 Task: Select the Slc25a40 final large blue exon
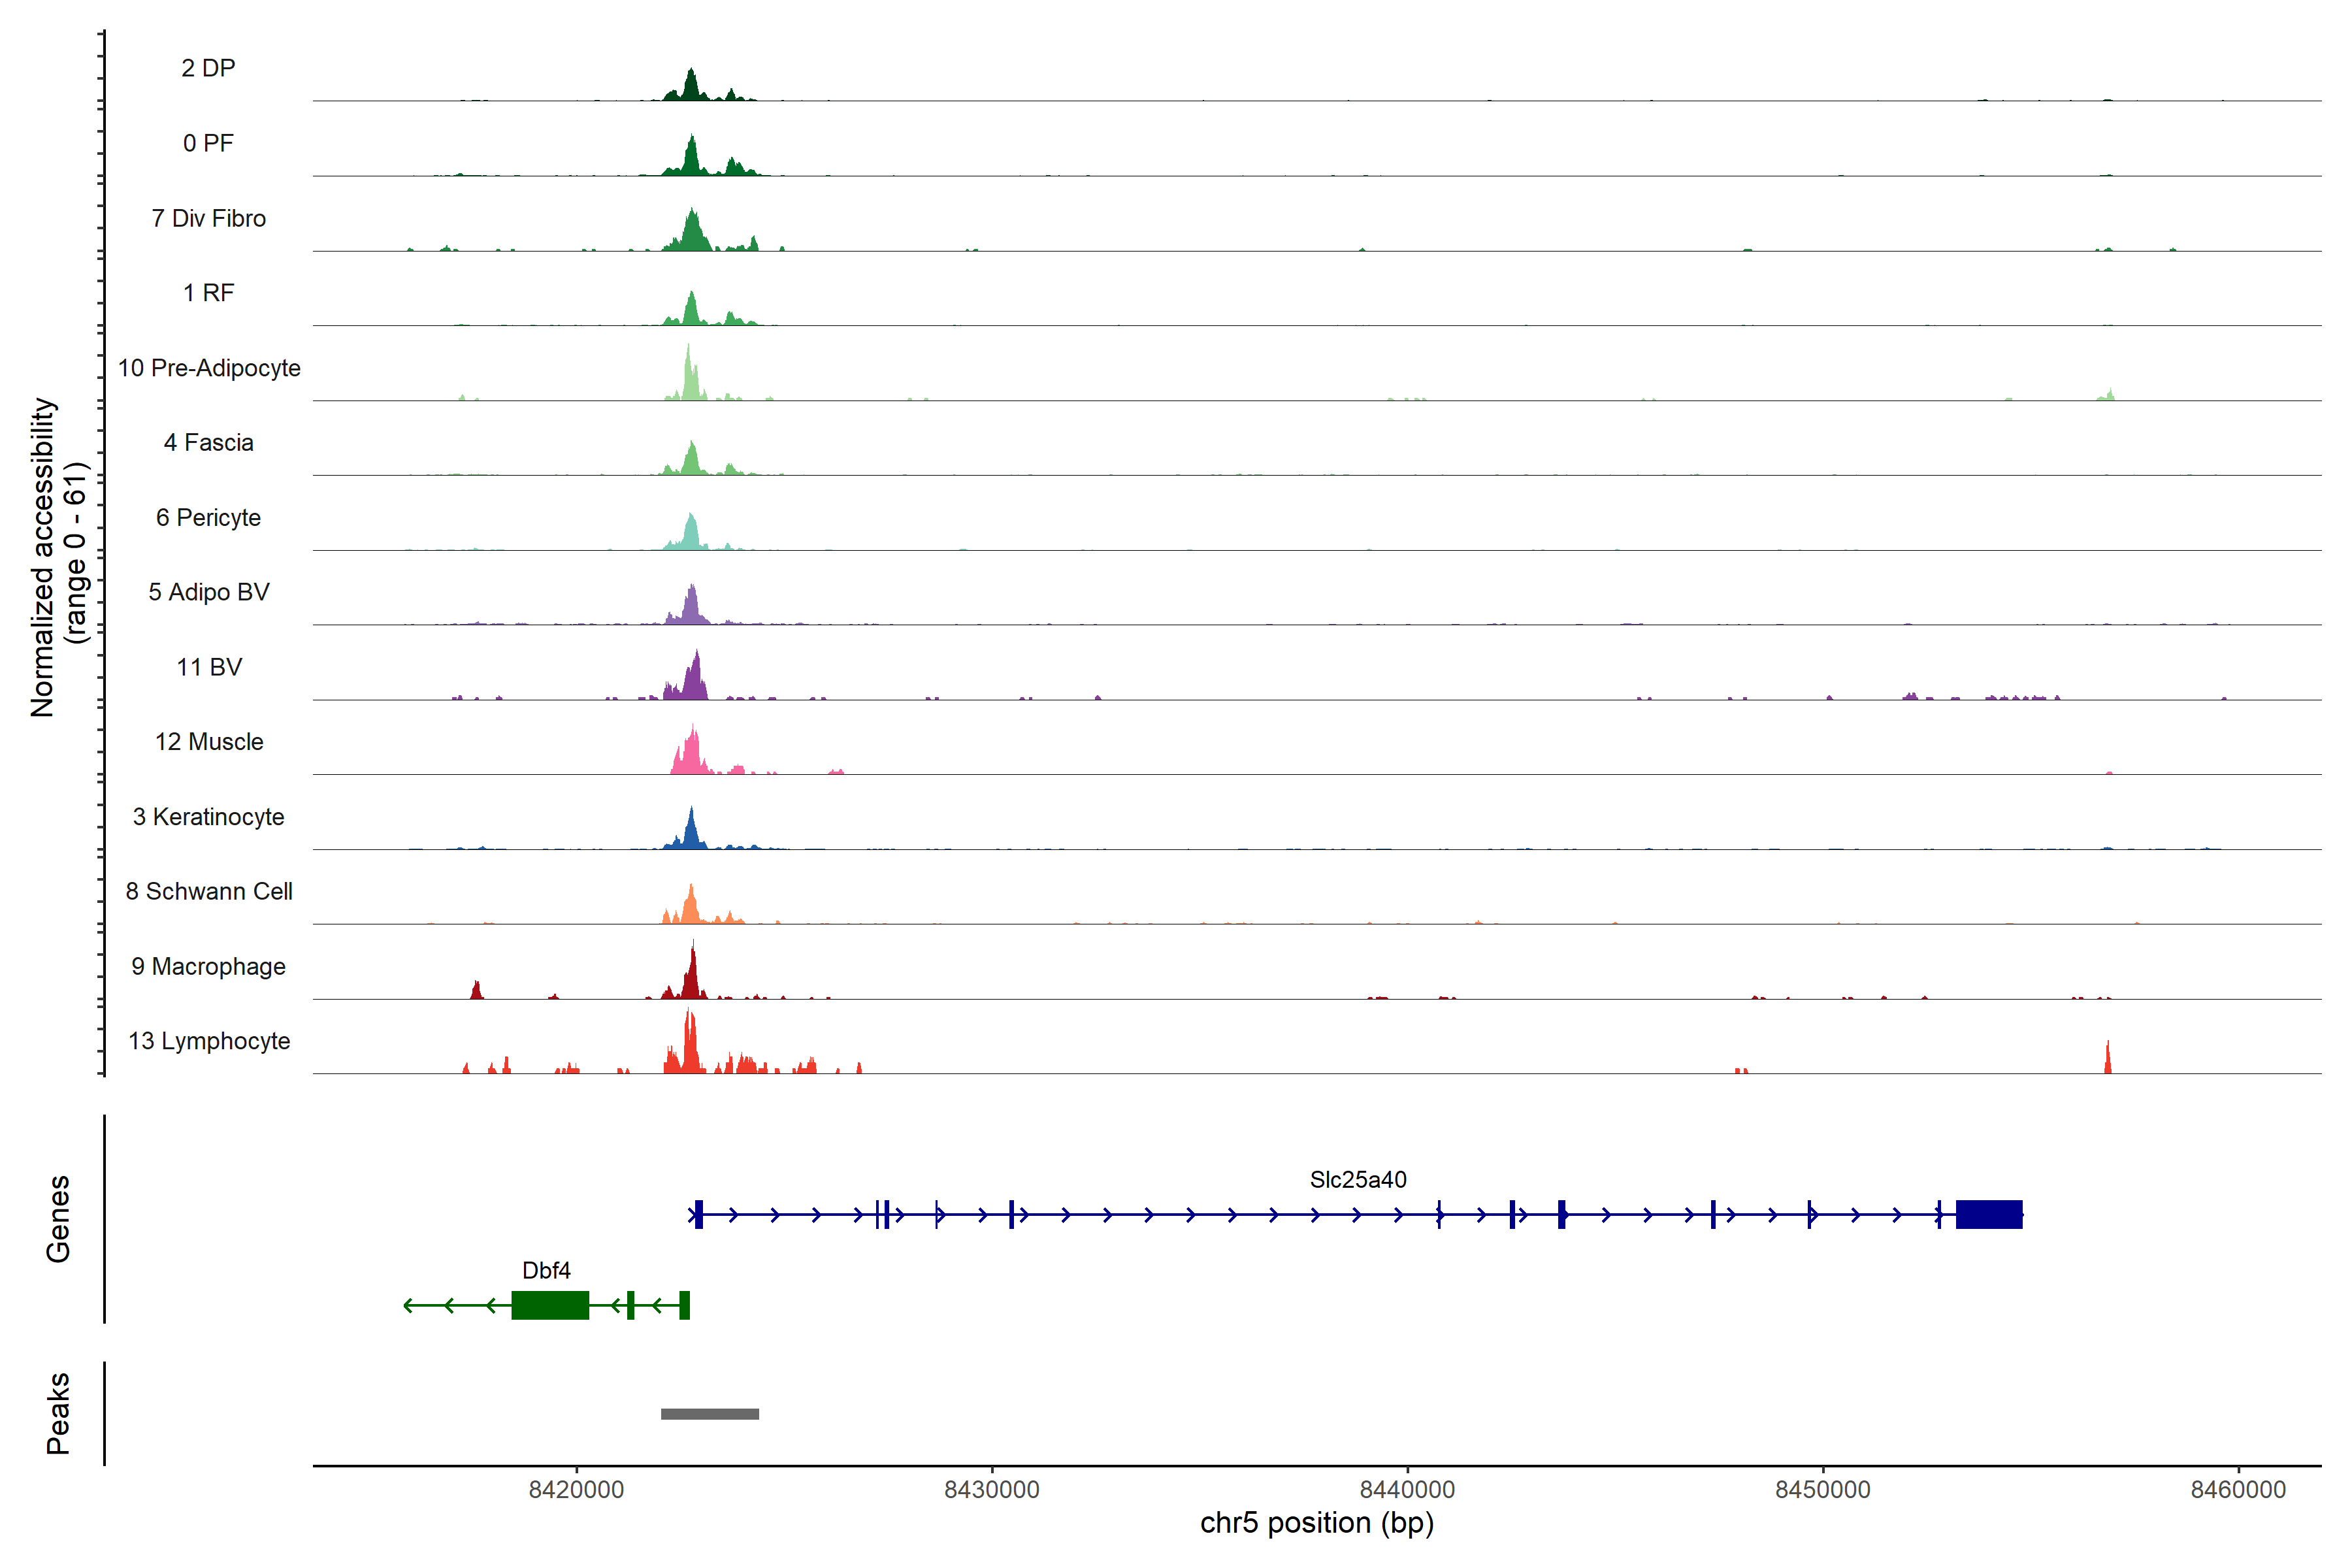[x=1988, y=1214]
